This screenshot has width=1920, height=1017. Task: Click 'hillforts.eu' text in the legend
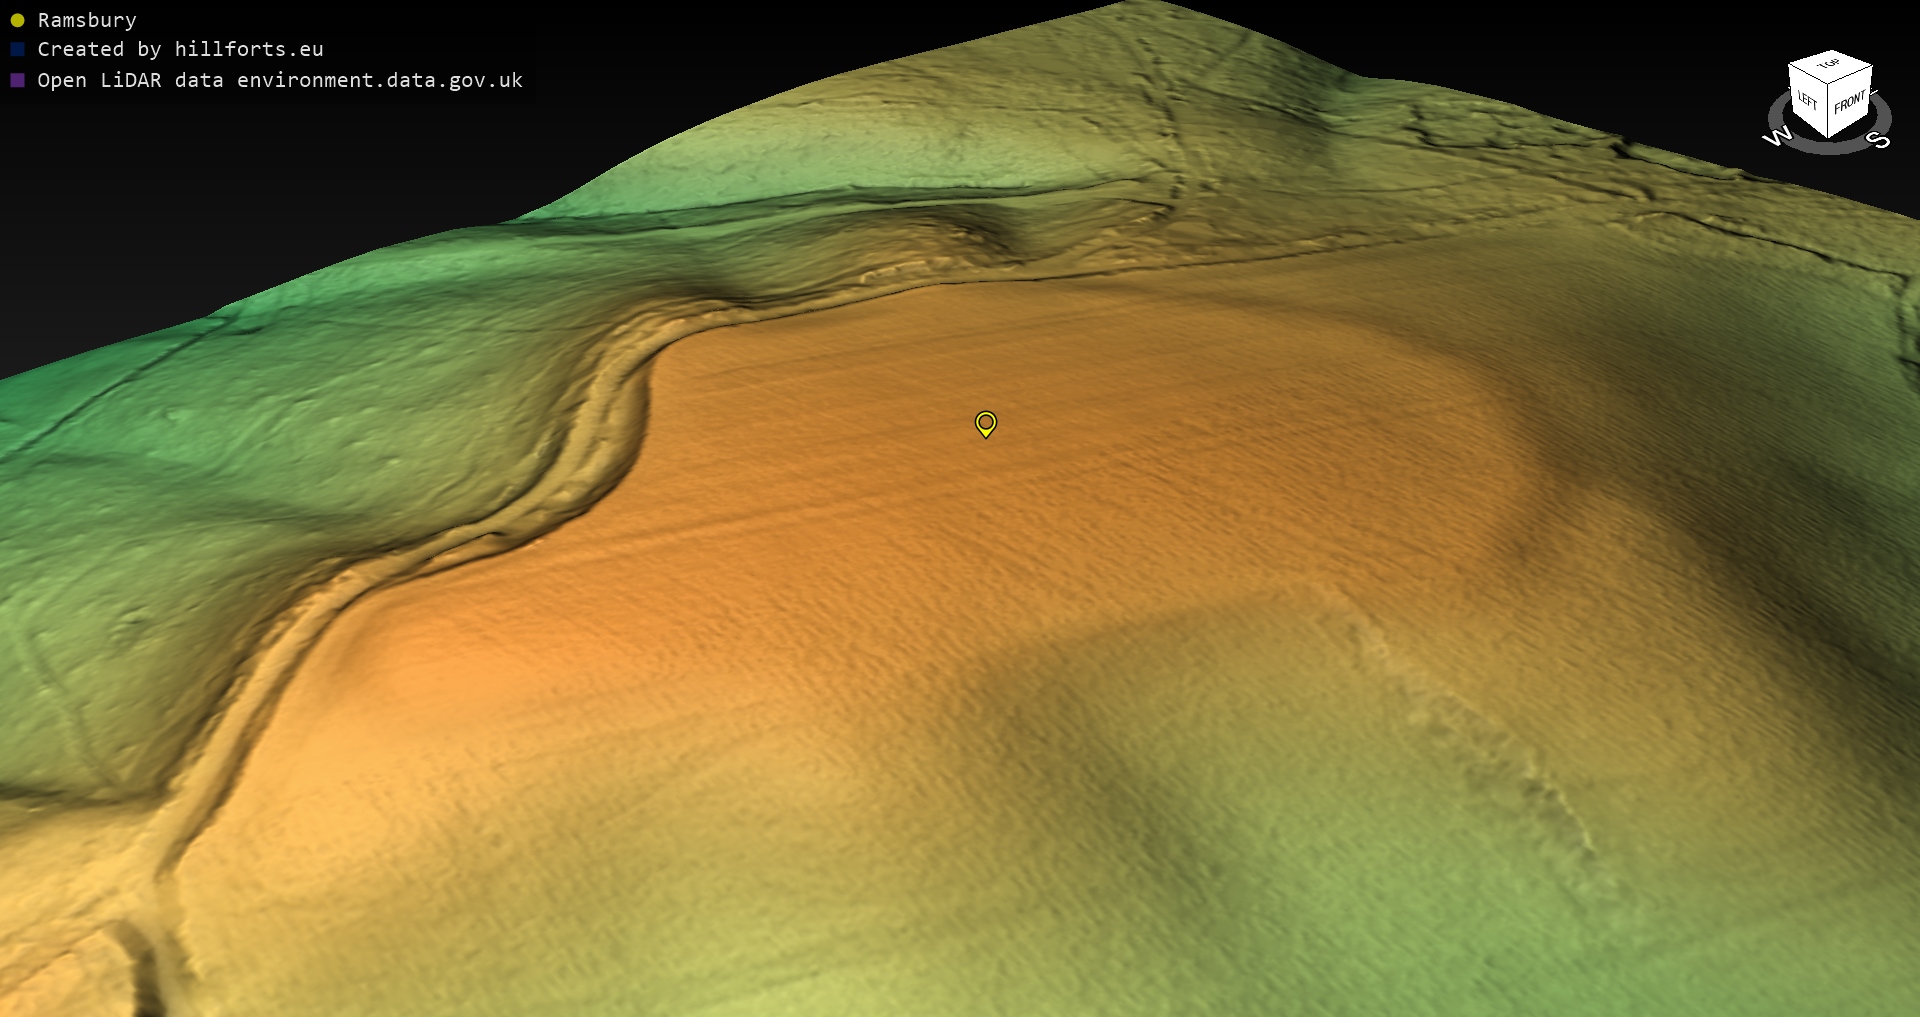point(249,49)
